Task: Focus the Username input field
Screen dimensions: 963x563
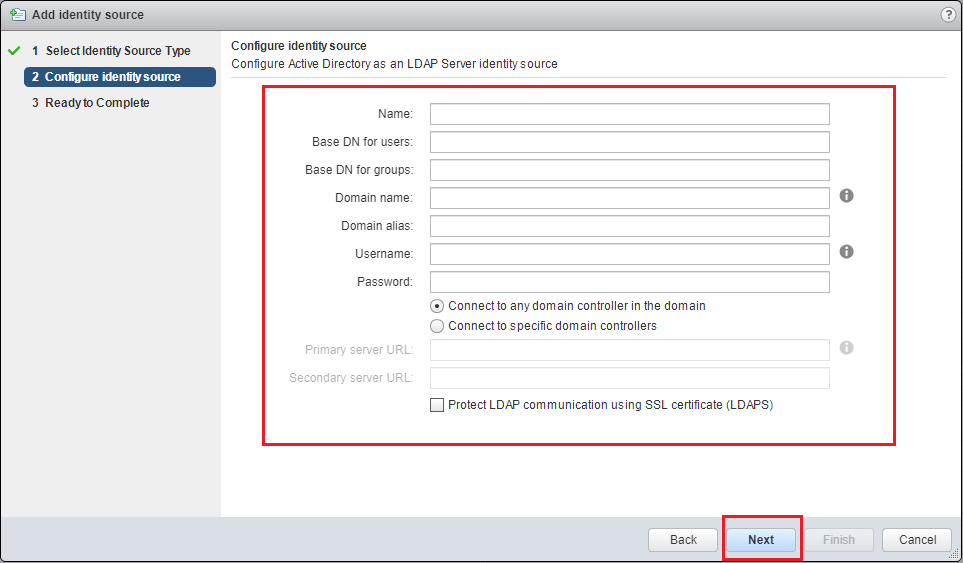Action: coord(630,254)
